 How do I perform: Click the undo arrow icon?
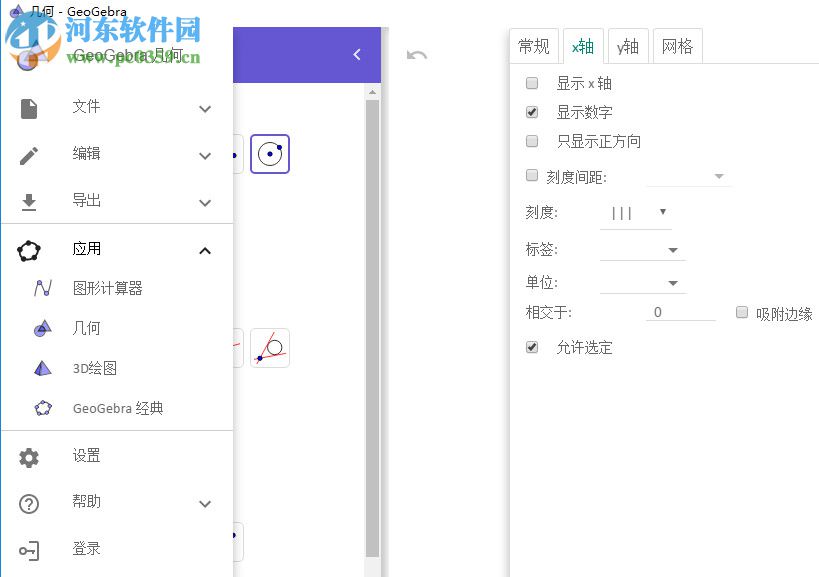coord(417,55)
